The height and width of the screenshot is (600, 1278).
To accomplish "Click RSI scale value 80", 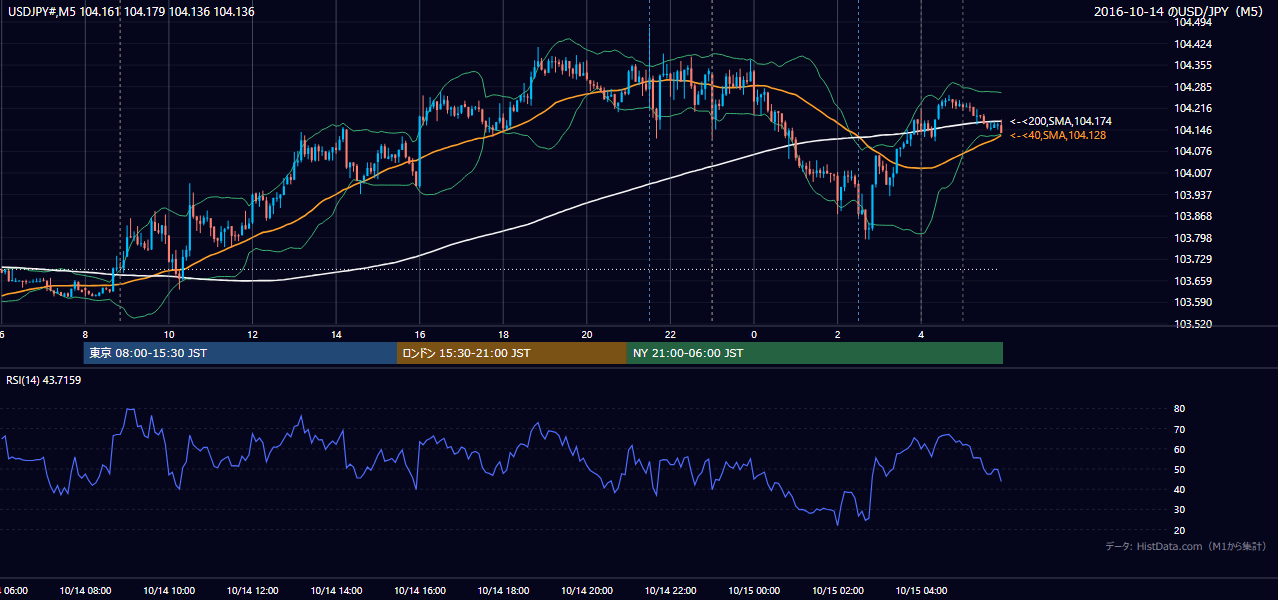I will (1180, 409).
